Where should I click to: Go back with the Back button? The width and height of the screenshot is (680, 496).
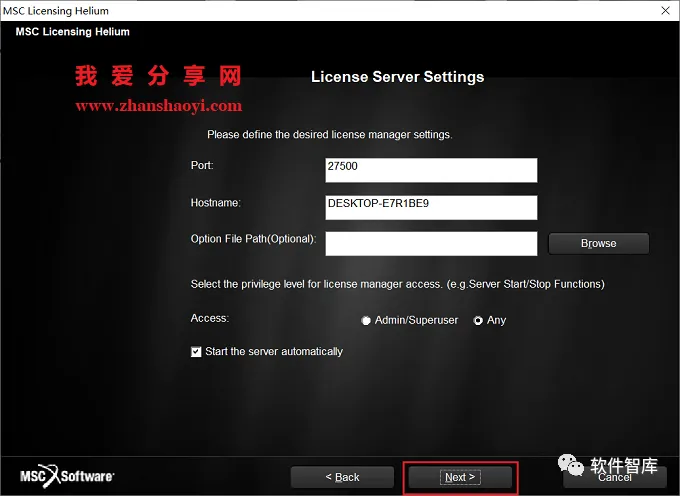[x=342, y=477]
